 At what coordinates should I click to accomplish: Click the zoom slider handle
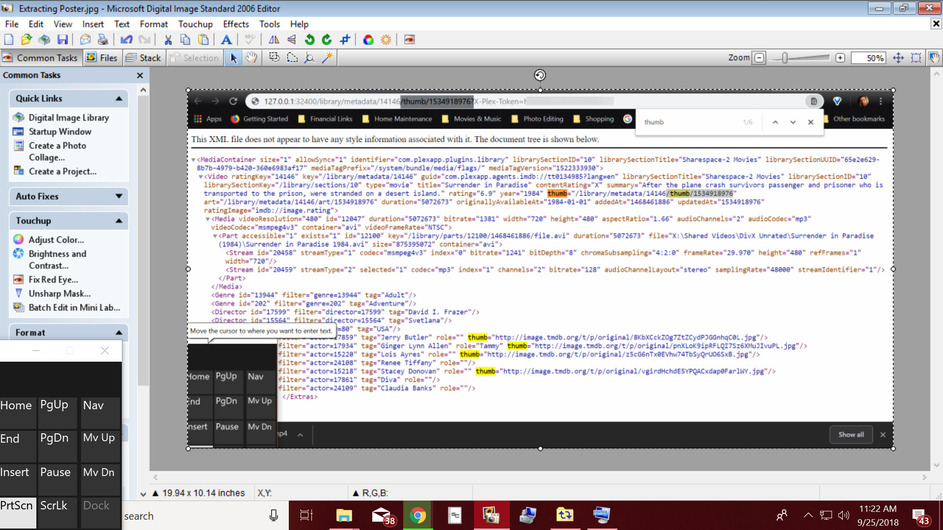tap(785, 58)
